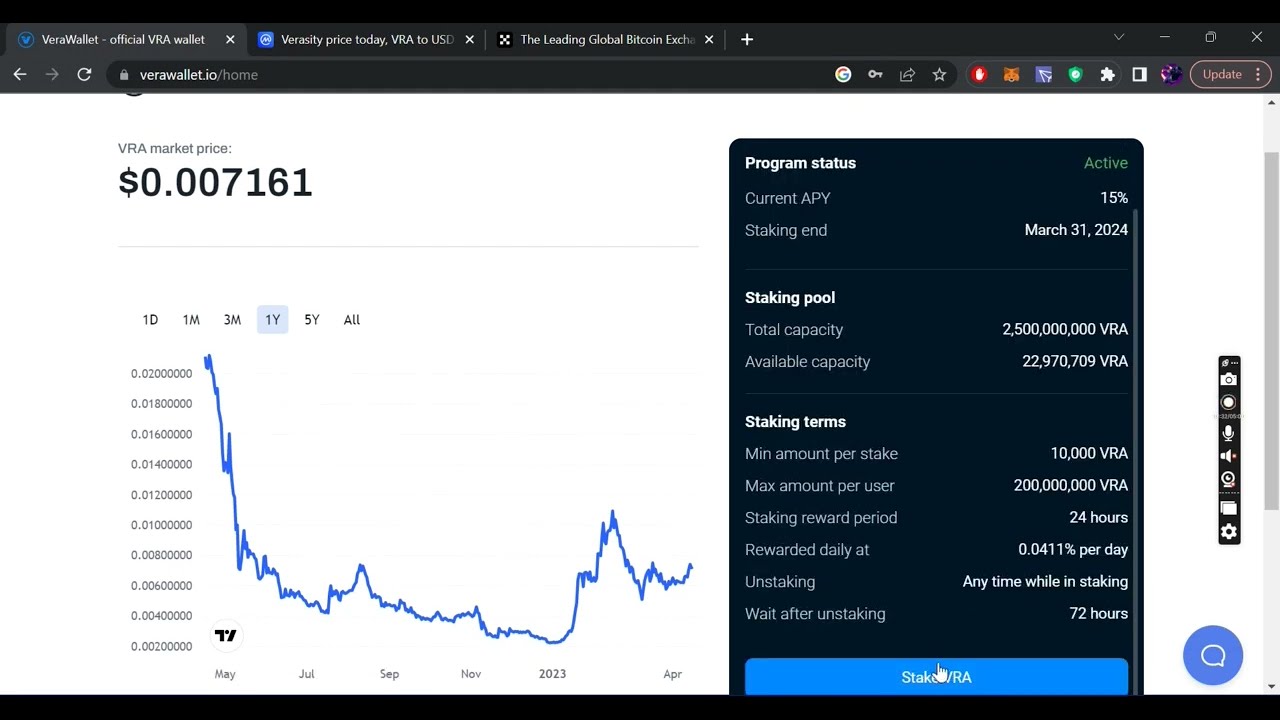Toggle the recorder webcam
Image resolution: width=1280 pixels, height=720 pixels.
point(1228,480)
